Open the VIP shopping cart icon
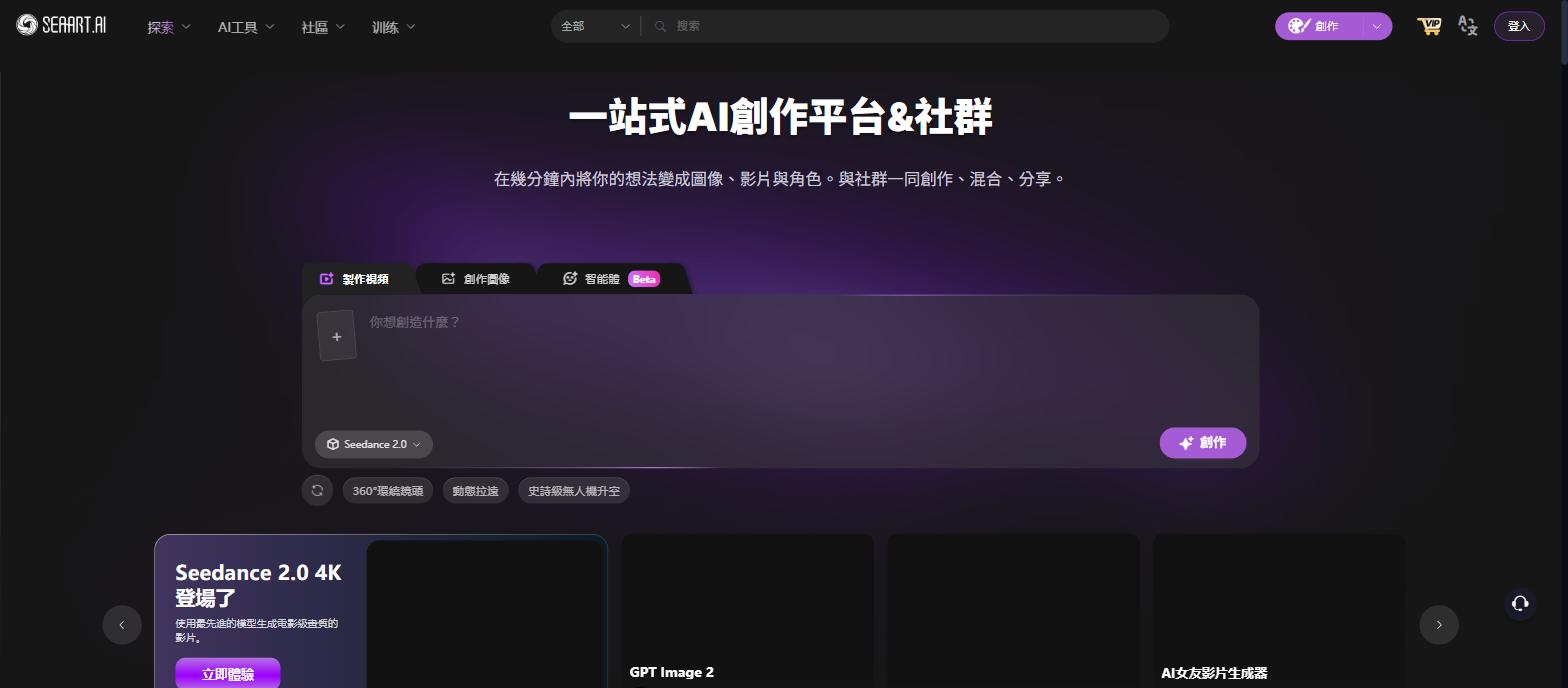Viewport: 1568px width, 688px height. pyautogui.click(x=1430, y=26)
